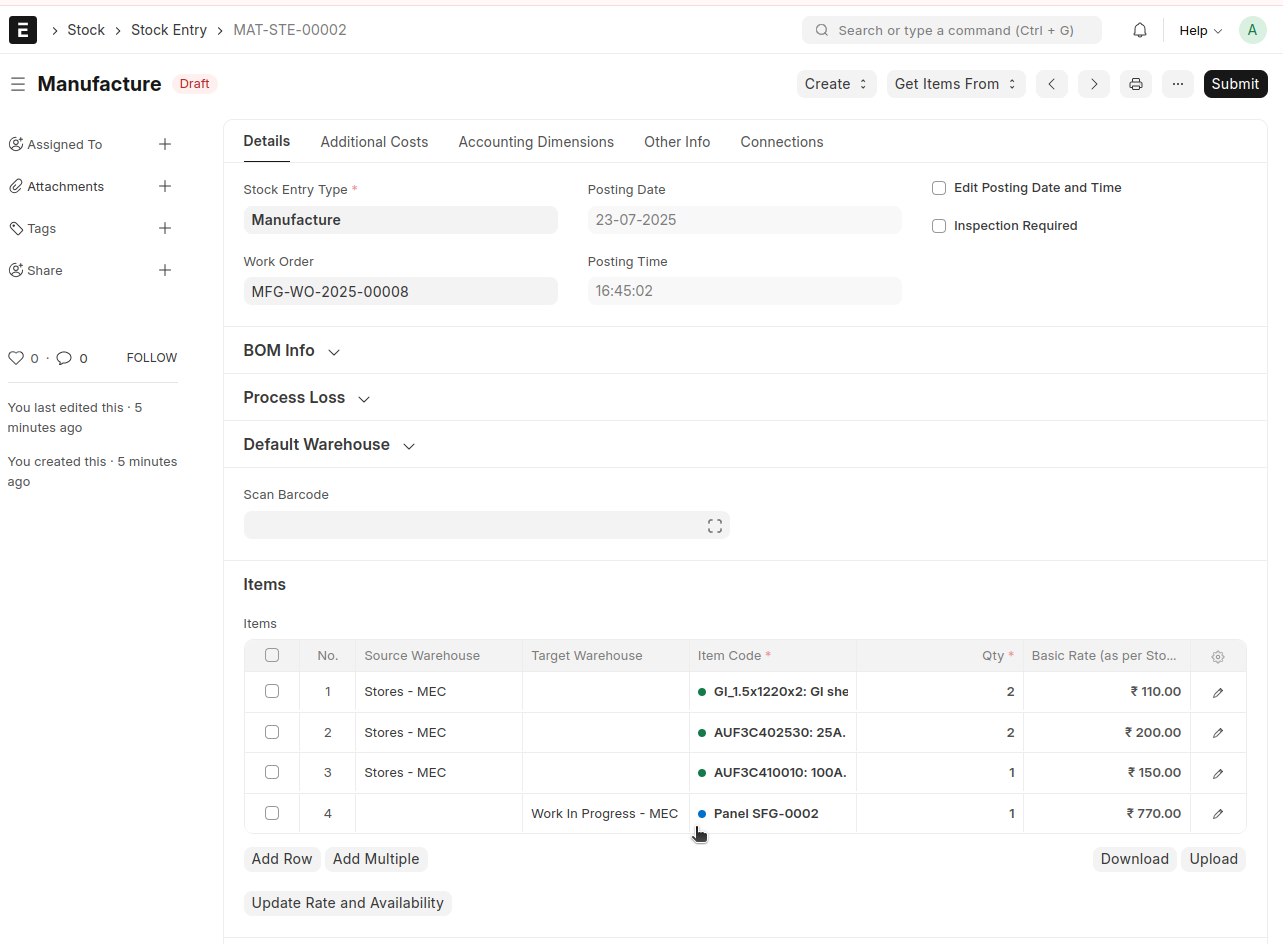
Task: Click the print icon
Action: 1135,84
